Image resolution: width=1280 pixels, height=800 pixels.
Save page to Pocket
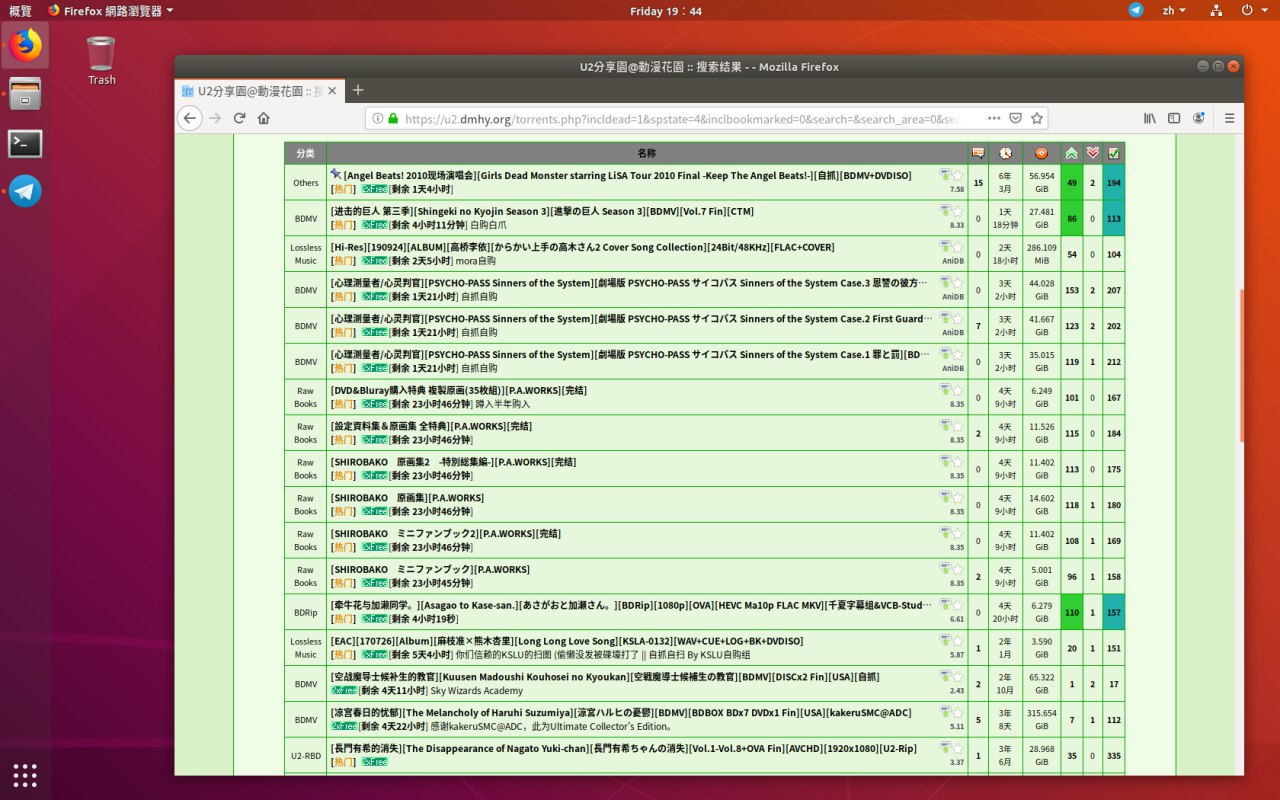[1015, 118]
